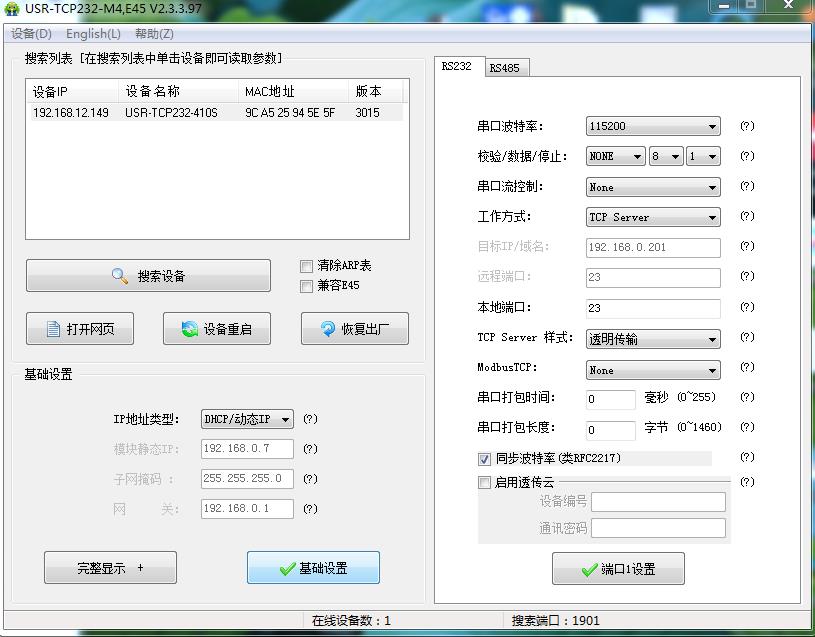Click the 本地端口 input field
The width and height of the screenshot is (815, 637).
point(653,308)
